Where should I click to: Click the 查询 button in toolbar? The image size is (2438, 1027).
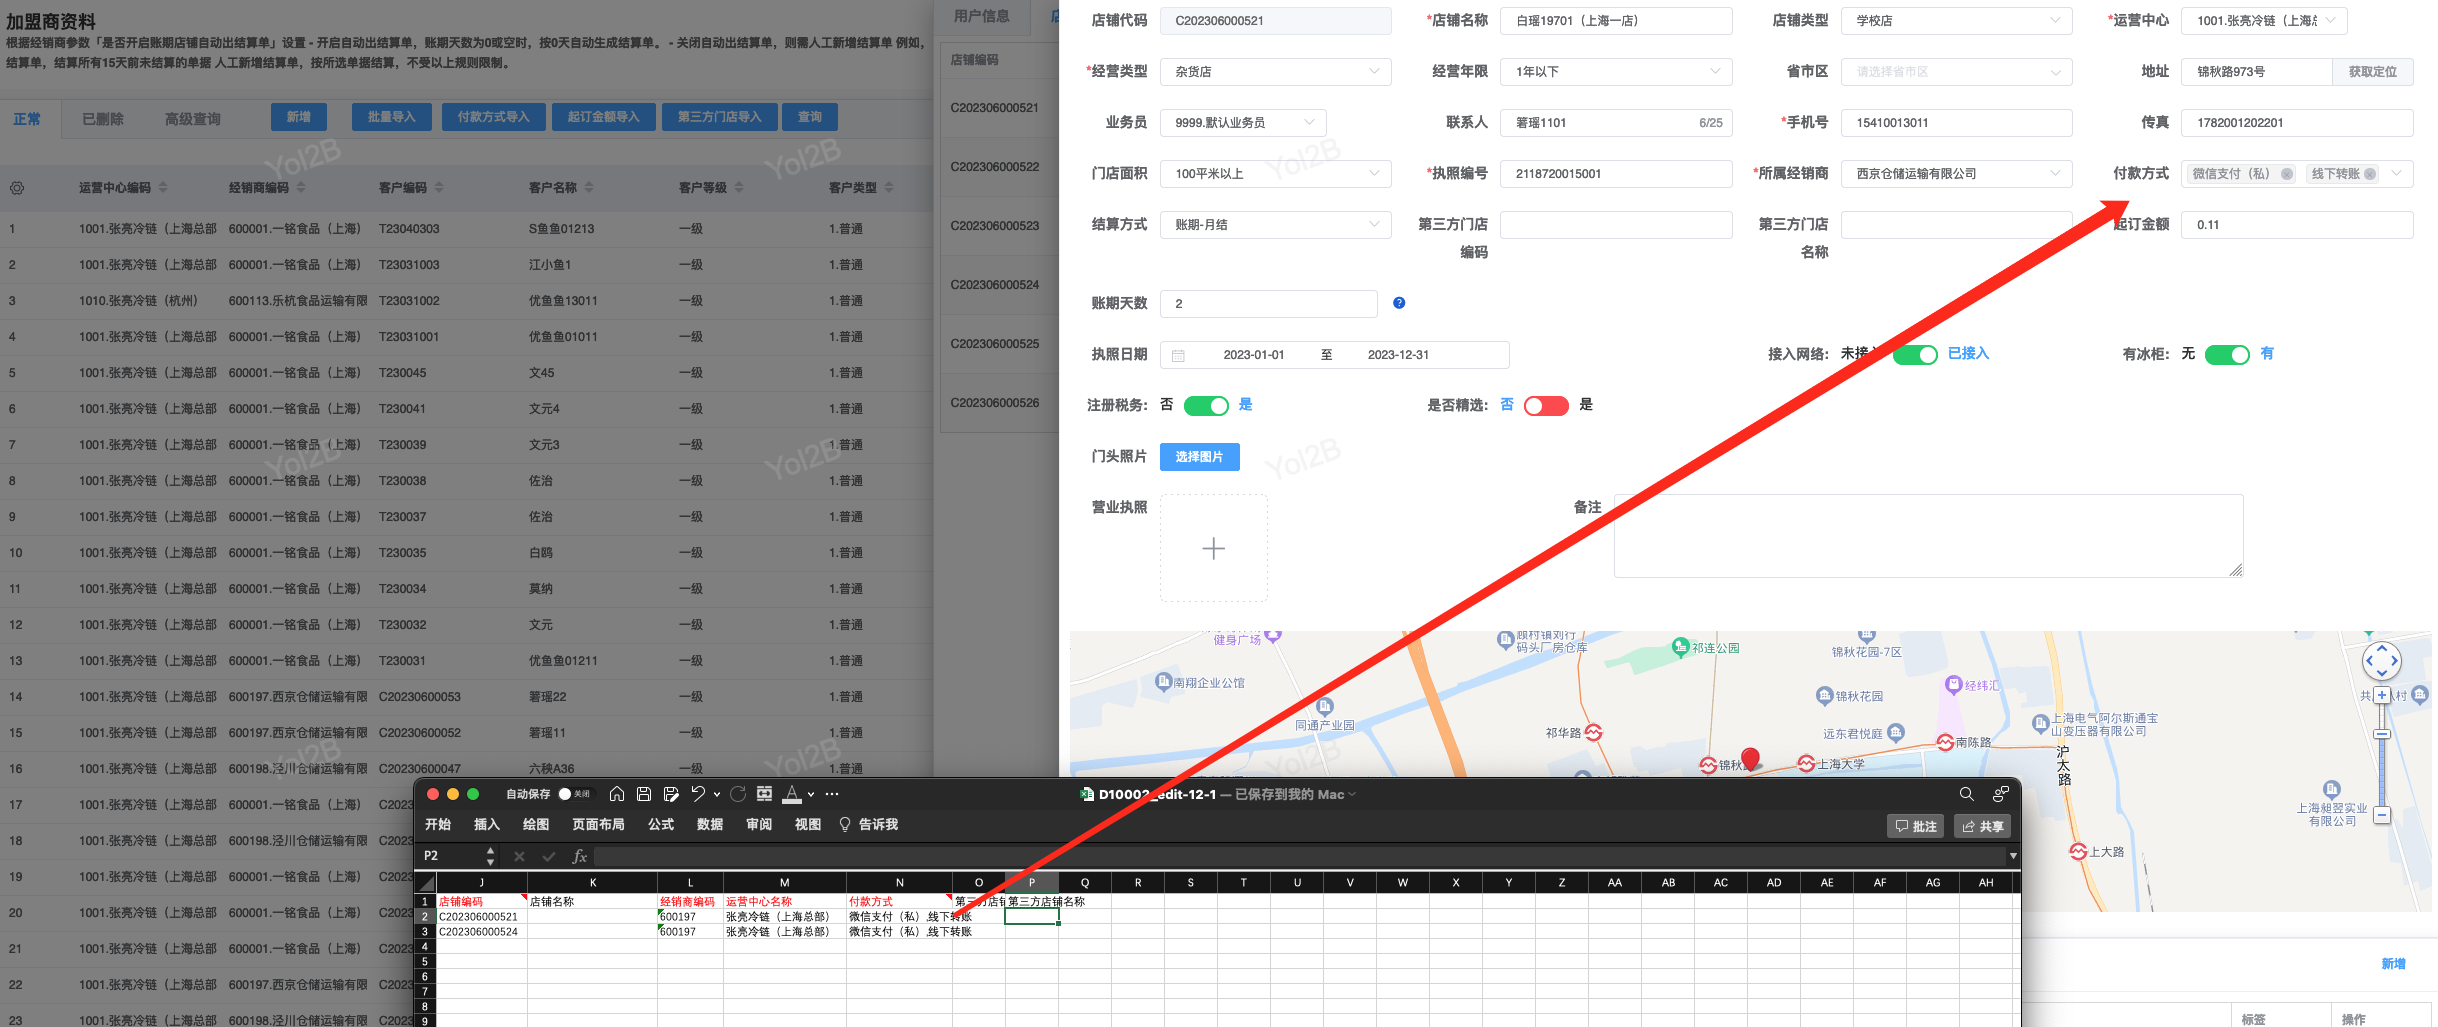(810, 117)
